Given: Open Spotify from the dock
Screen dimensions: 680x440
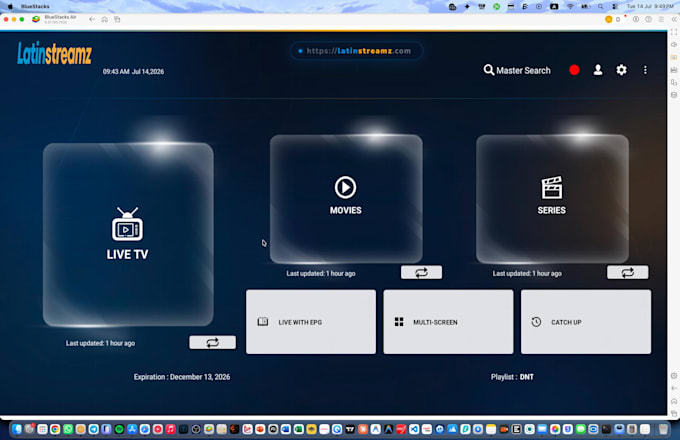Looking at the screenshot, I should (x=119, y=429).
